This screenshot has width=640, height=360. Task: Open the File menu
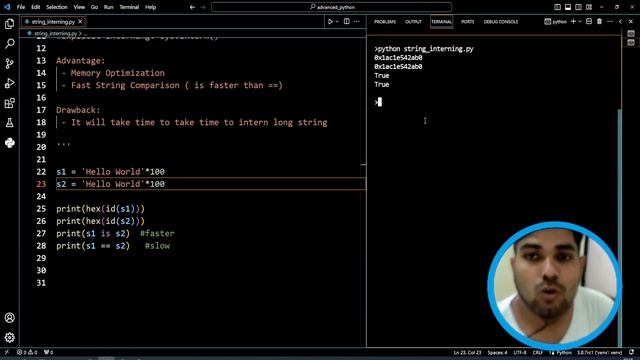[21, 7]
